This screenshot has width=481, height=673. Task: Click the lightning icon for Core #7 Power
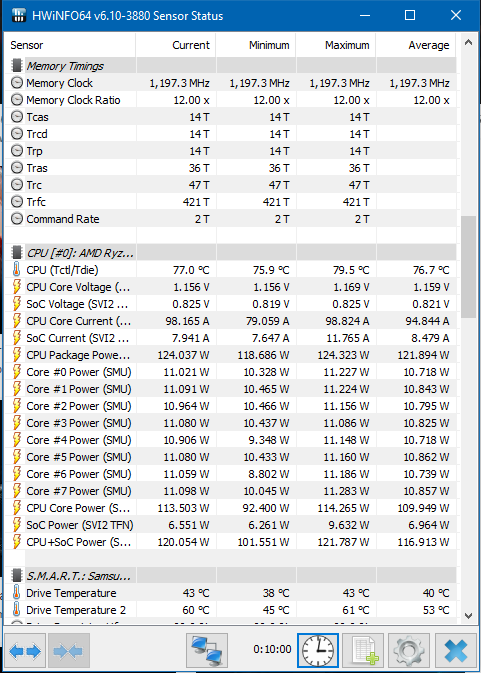coord(16,491)
